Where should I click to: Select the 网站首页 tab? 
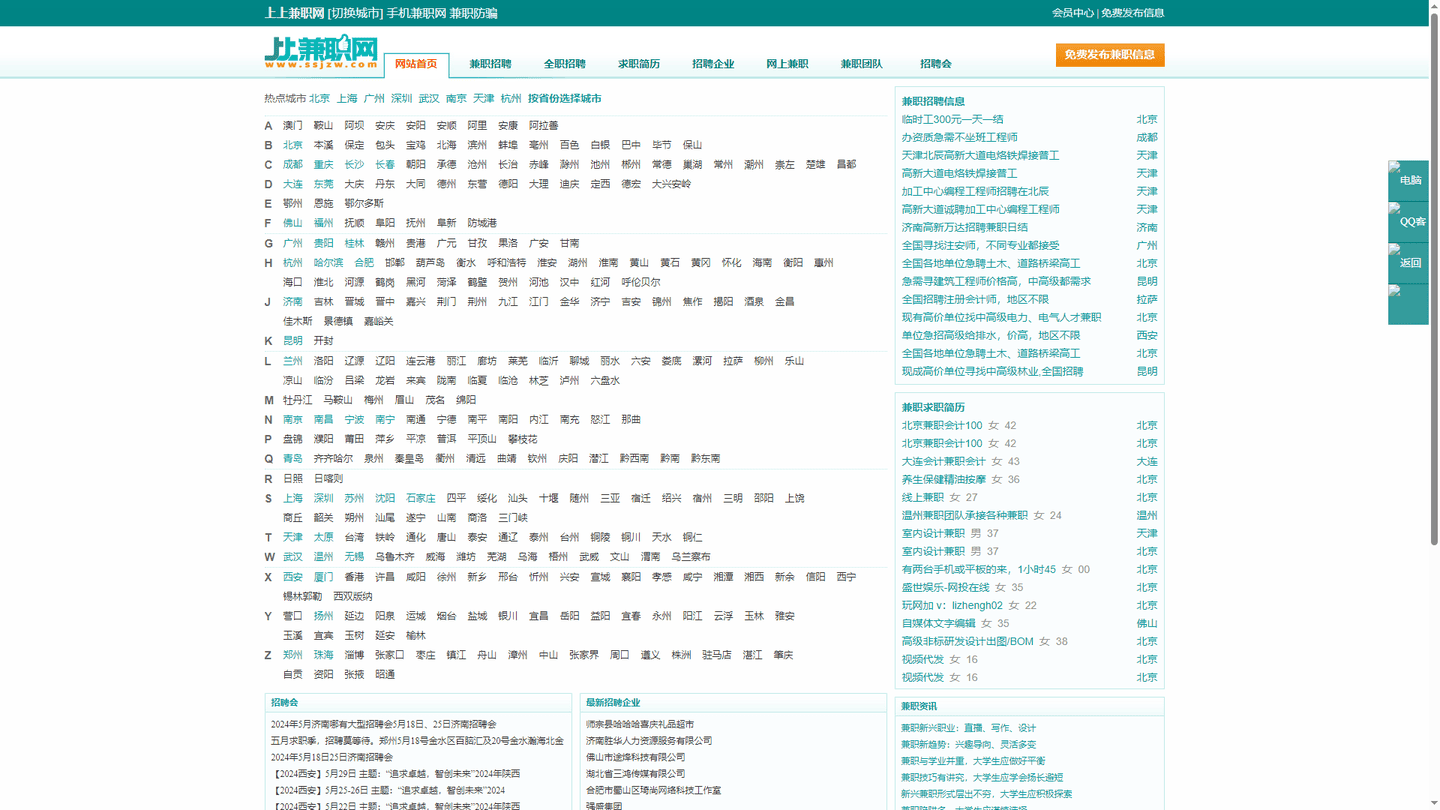tap(416, 64)
